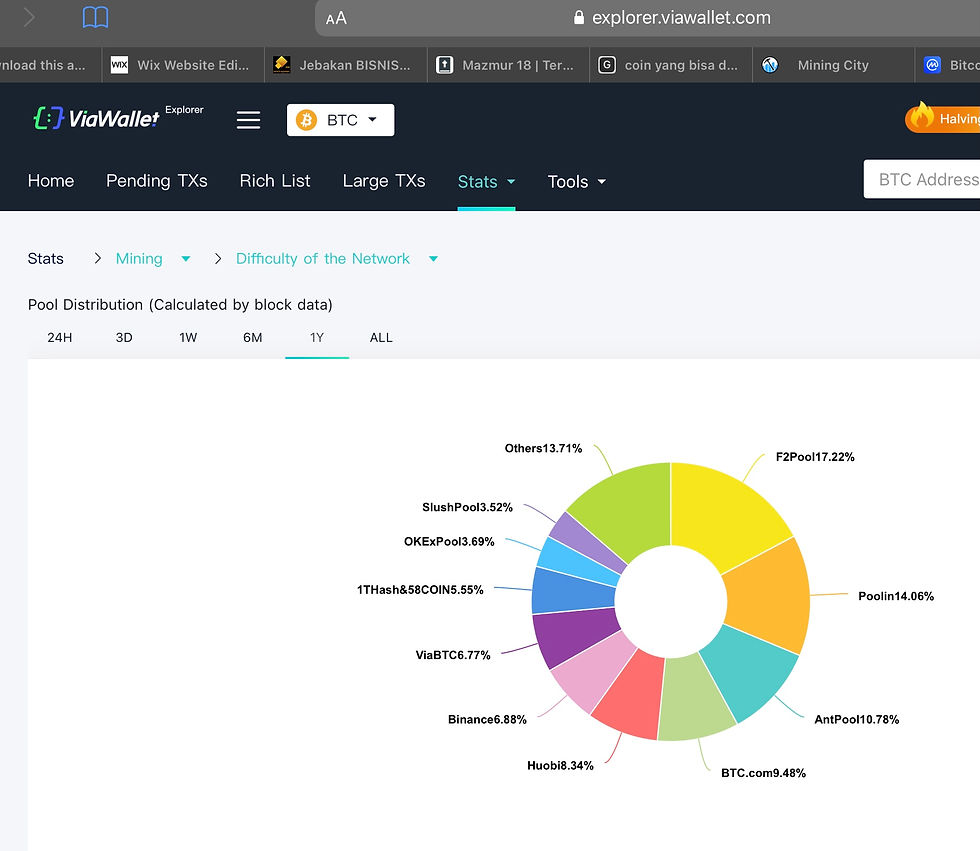The height and width of the screenshot is (851, 980).
Task: Click the ViaBTC6.77% label
Action: pyautogui.click(x=452, y=655)
